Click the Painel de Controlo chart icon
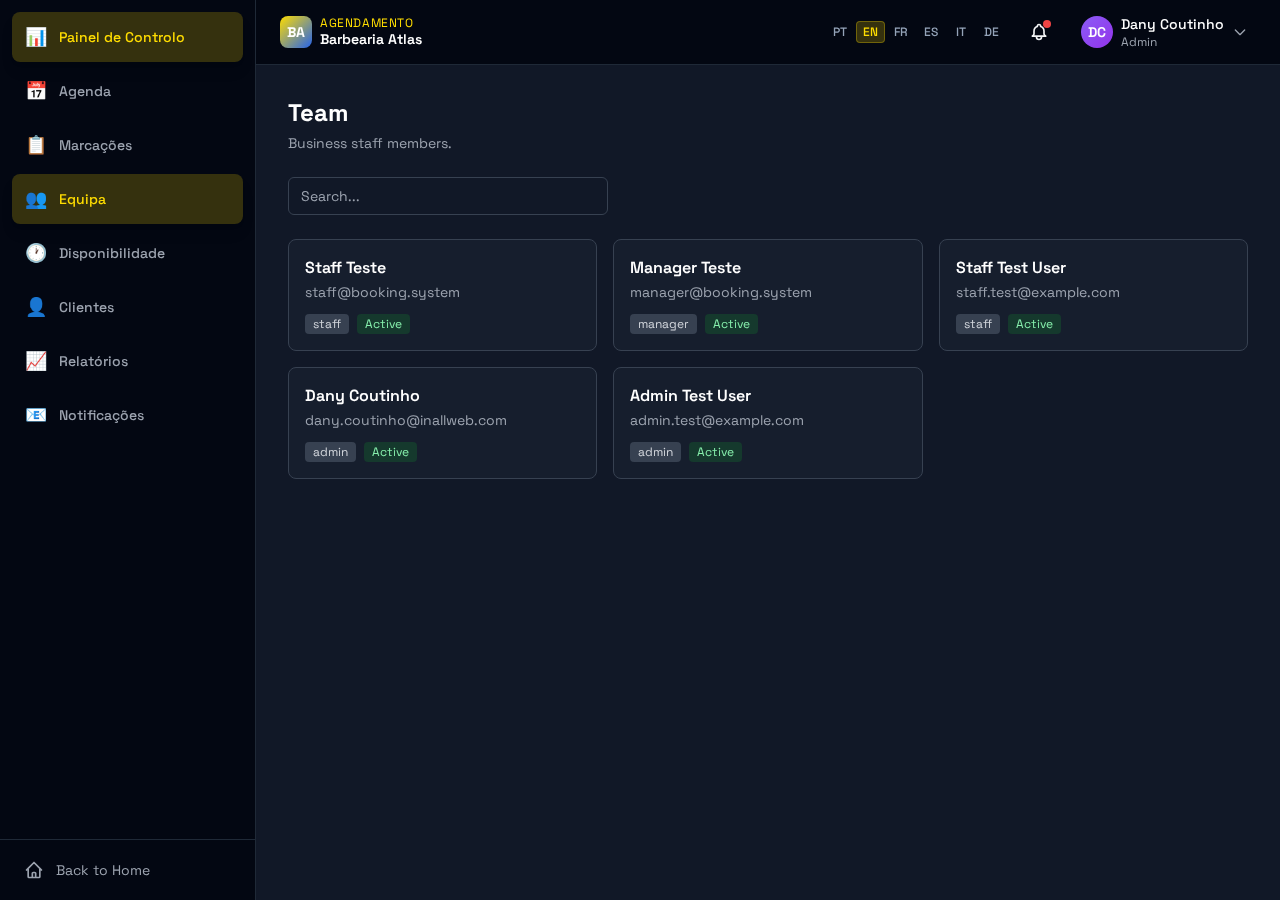The image size is (1280, 900). tap(36, 37)
